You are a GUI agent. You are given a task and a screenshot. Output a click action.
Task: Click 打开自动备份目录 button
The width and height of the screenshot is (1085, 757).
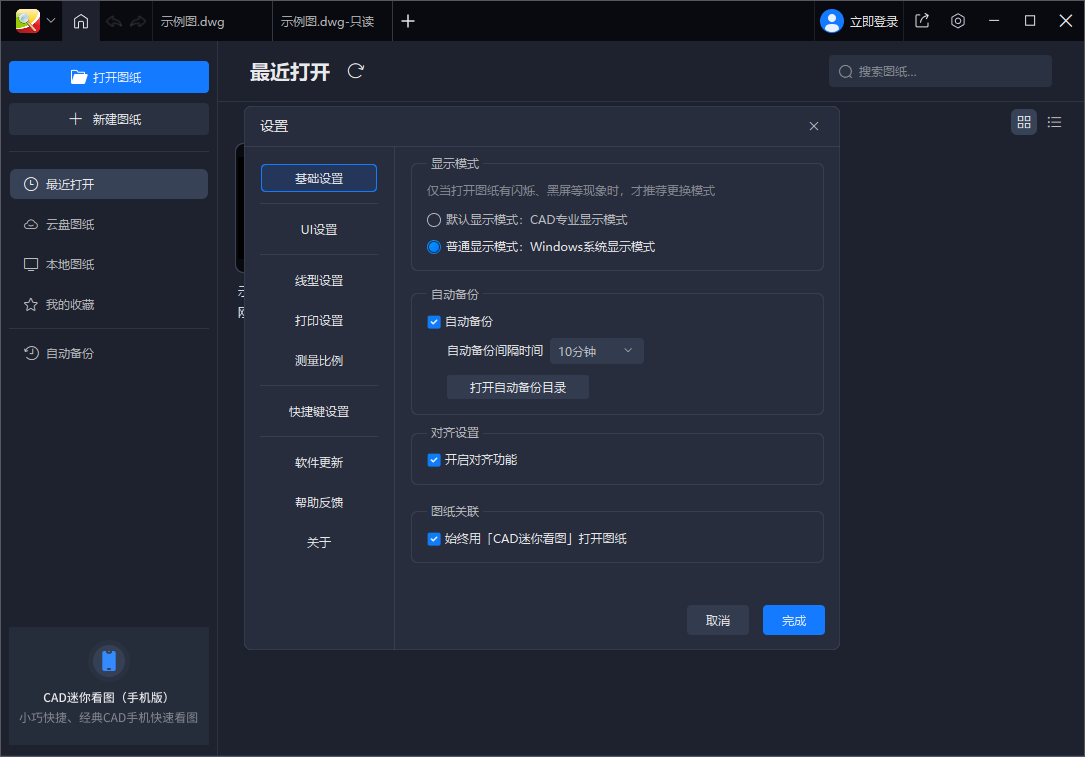coord(518,388)
